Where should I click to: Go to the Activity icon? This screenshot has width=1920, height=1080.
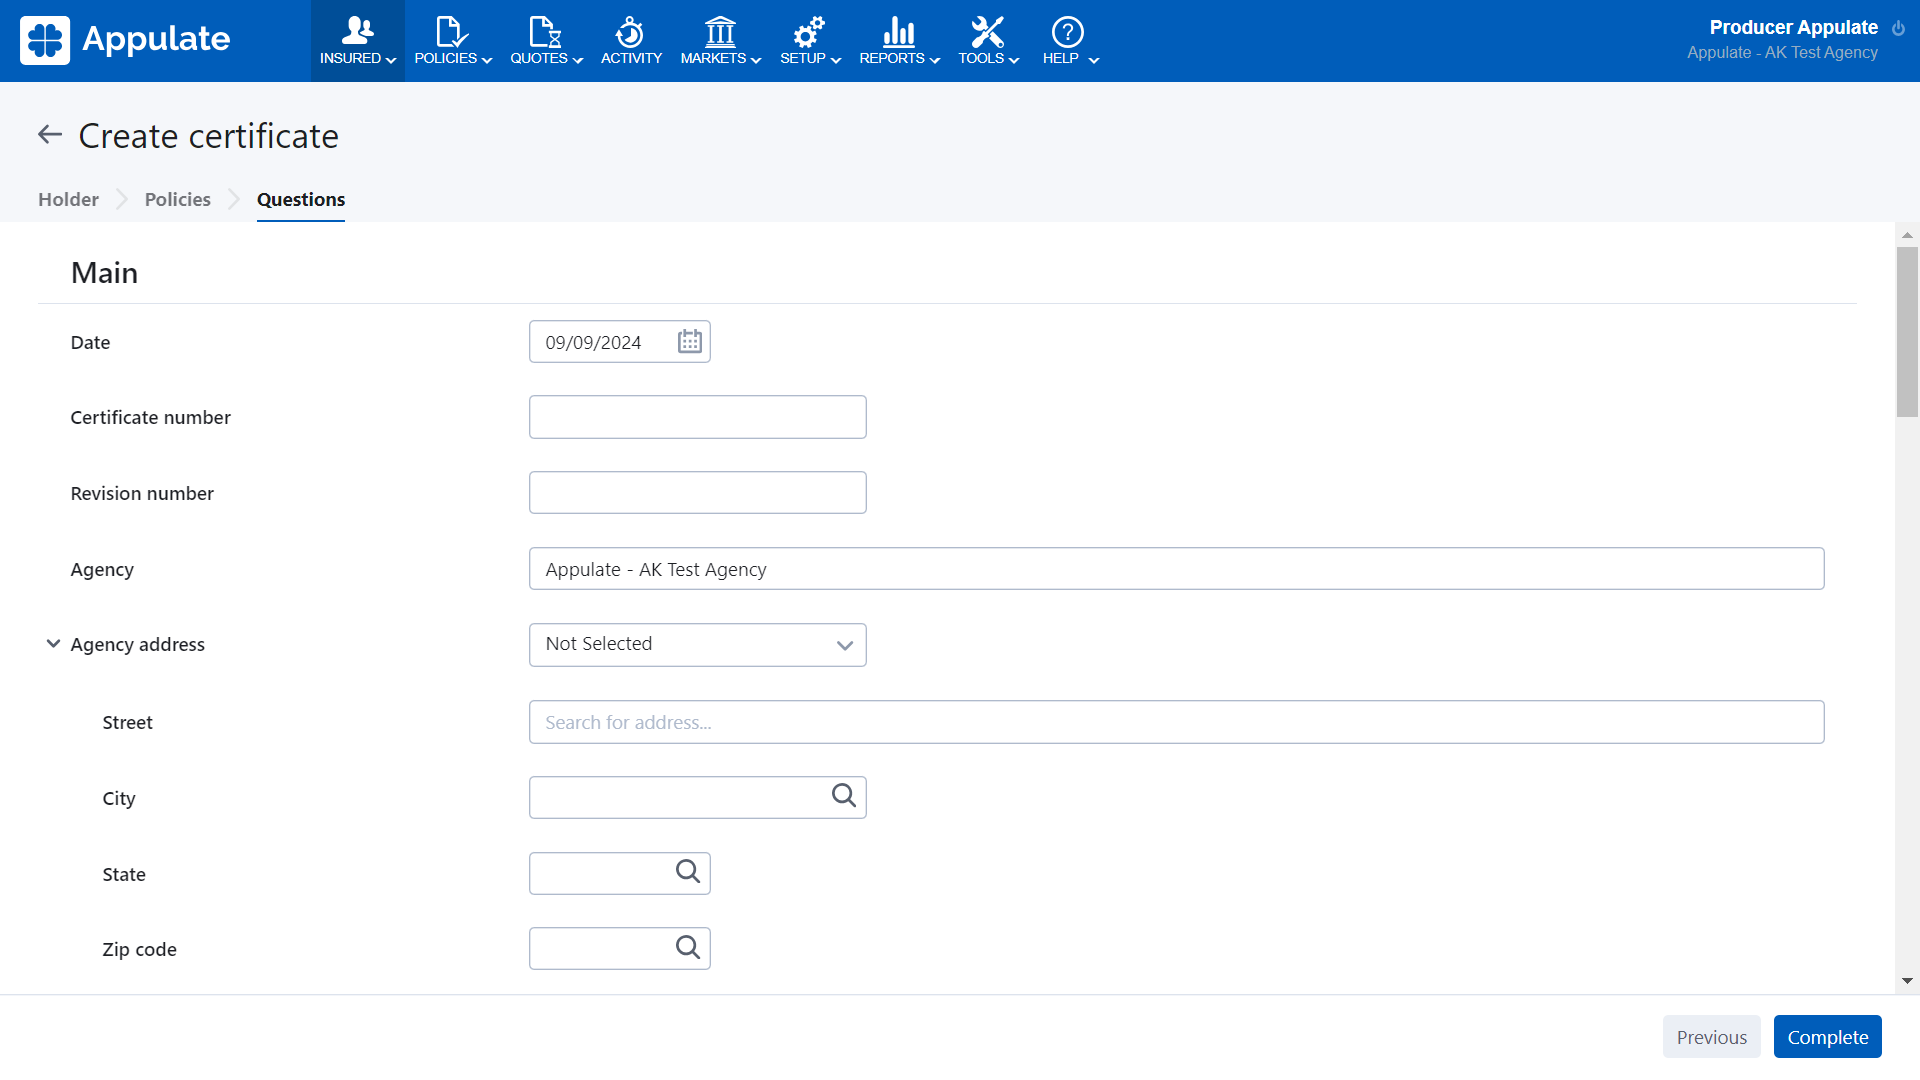(x=630, y=32)
